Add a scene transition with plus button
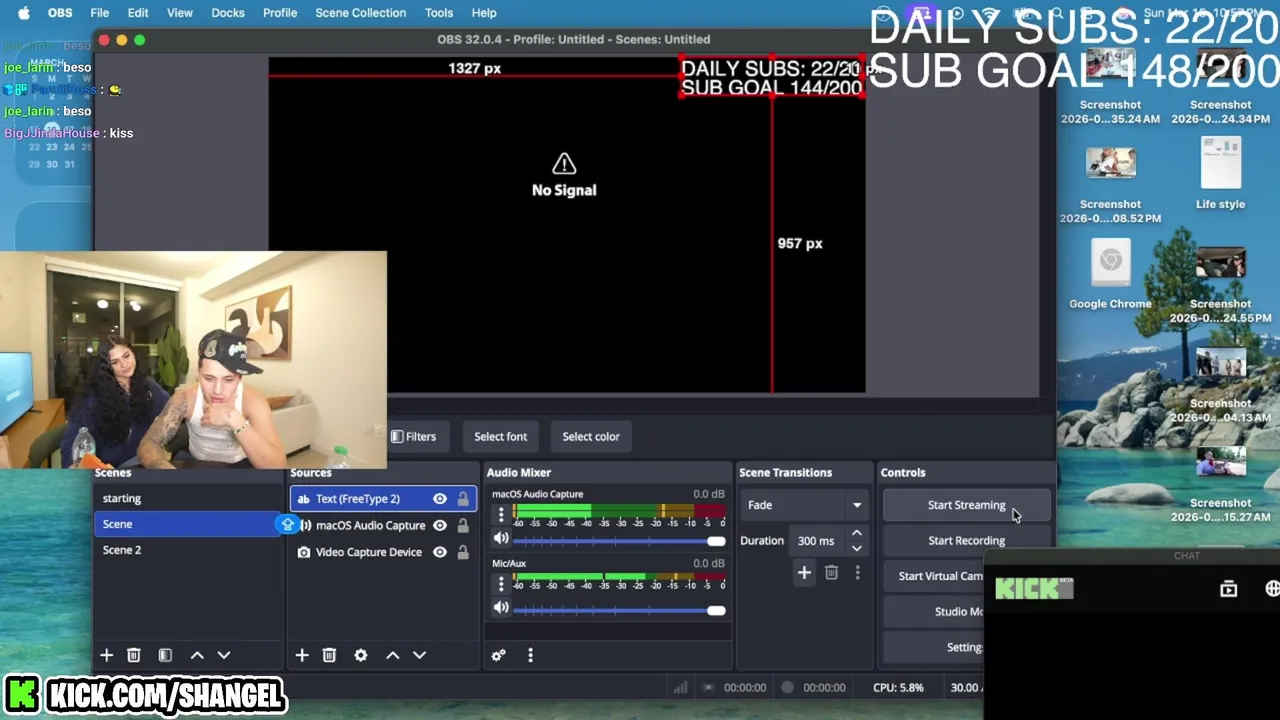 (804, 572)
